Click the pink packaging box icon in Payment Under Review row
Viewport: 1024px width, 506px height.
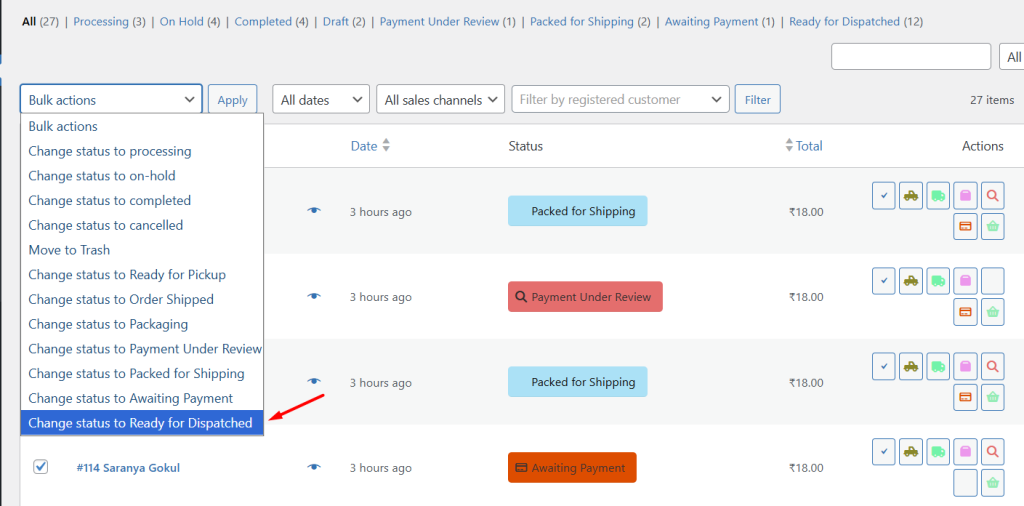[x=965, y=281]
